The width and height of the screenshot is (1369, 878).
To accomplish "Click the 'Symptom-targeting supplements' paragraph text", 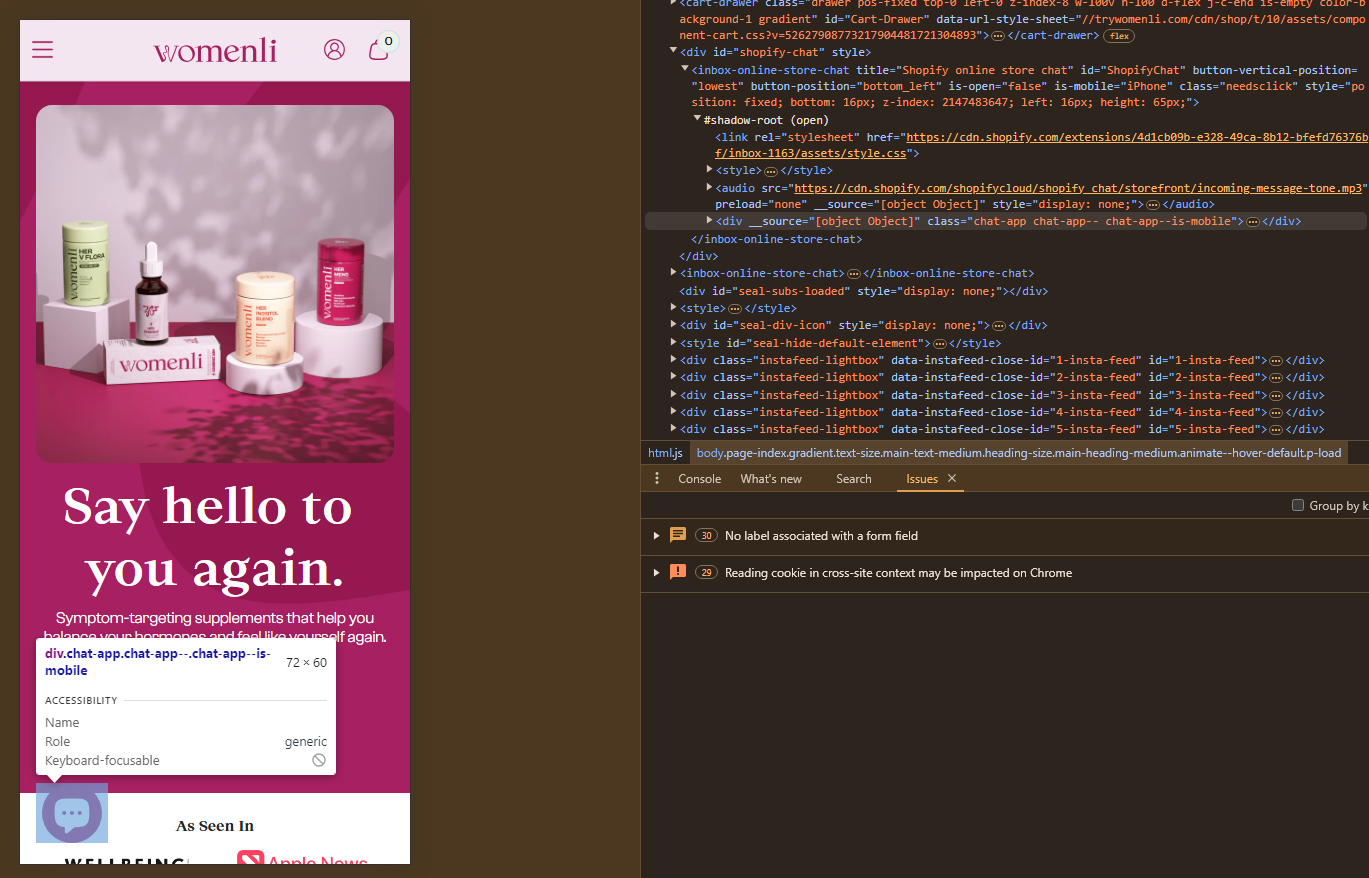I will click(215, 628).
